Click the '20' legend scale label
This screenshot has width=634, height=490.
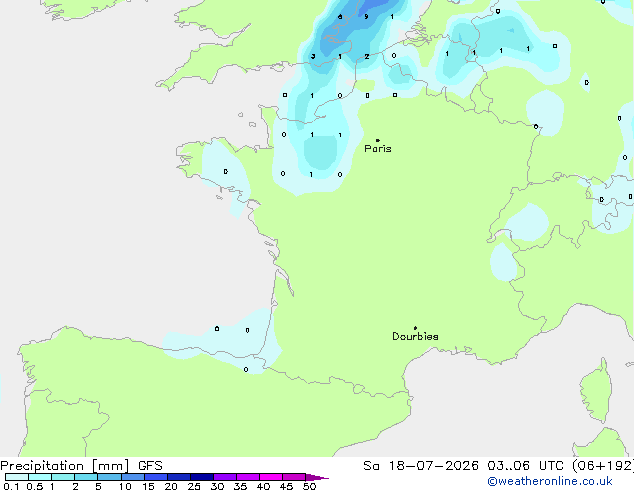171,486
